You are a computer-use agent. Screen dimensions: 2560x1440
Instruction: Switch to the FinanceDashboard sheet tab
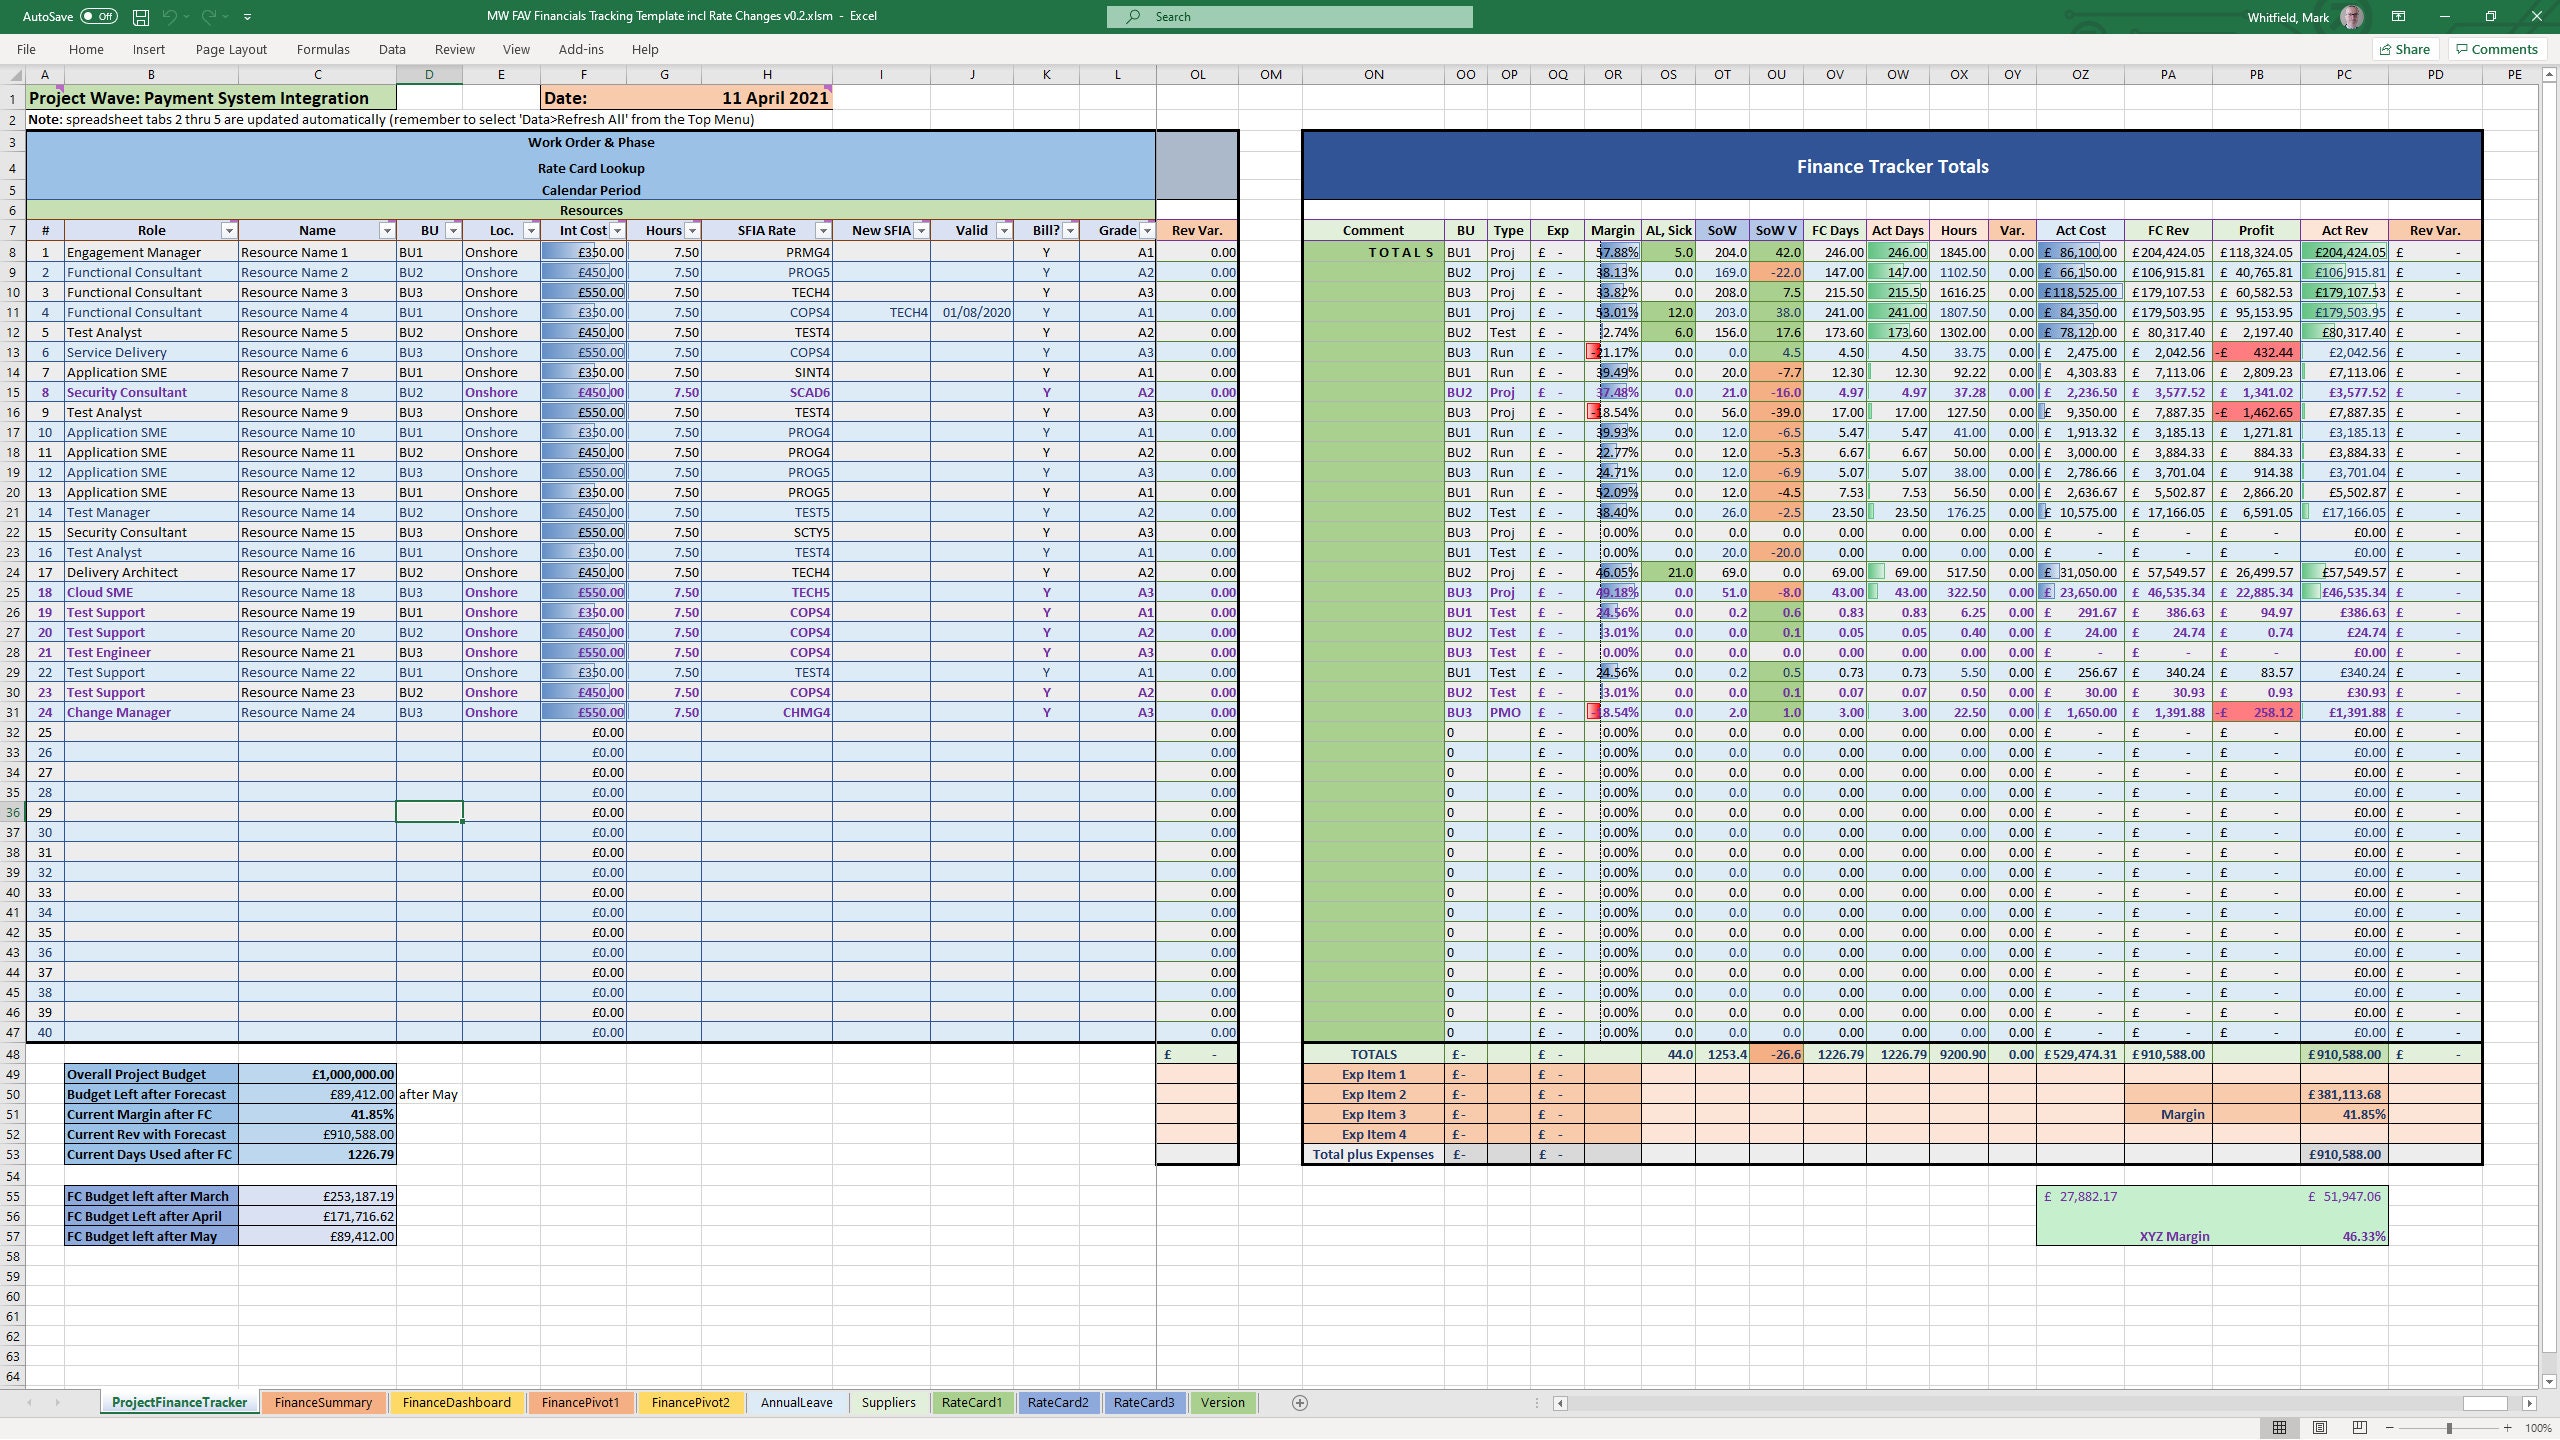click(x=456, y=1402)
